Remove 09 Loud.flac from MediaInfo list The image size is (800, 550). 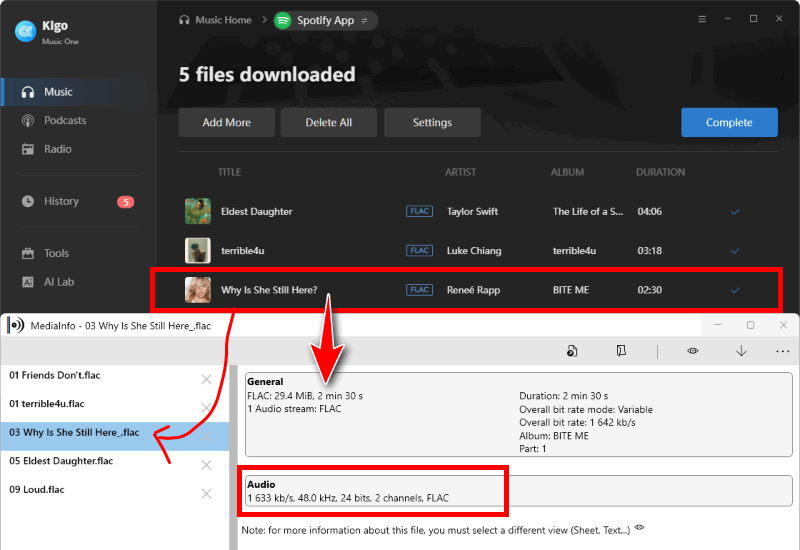[206, 493]
